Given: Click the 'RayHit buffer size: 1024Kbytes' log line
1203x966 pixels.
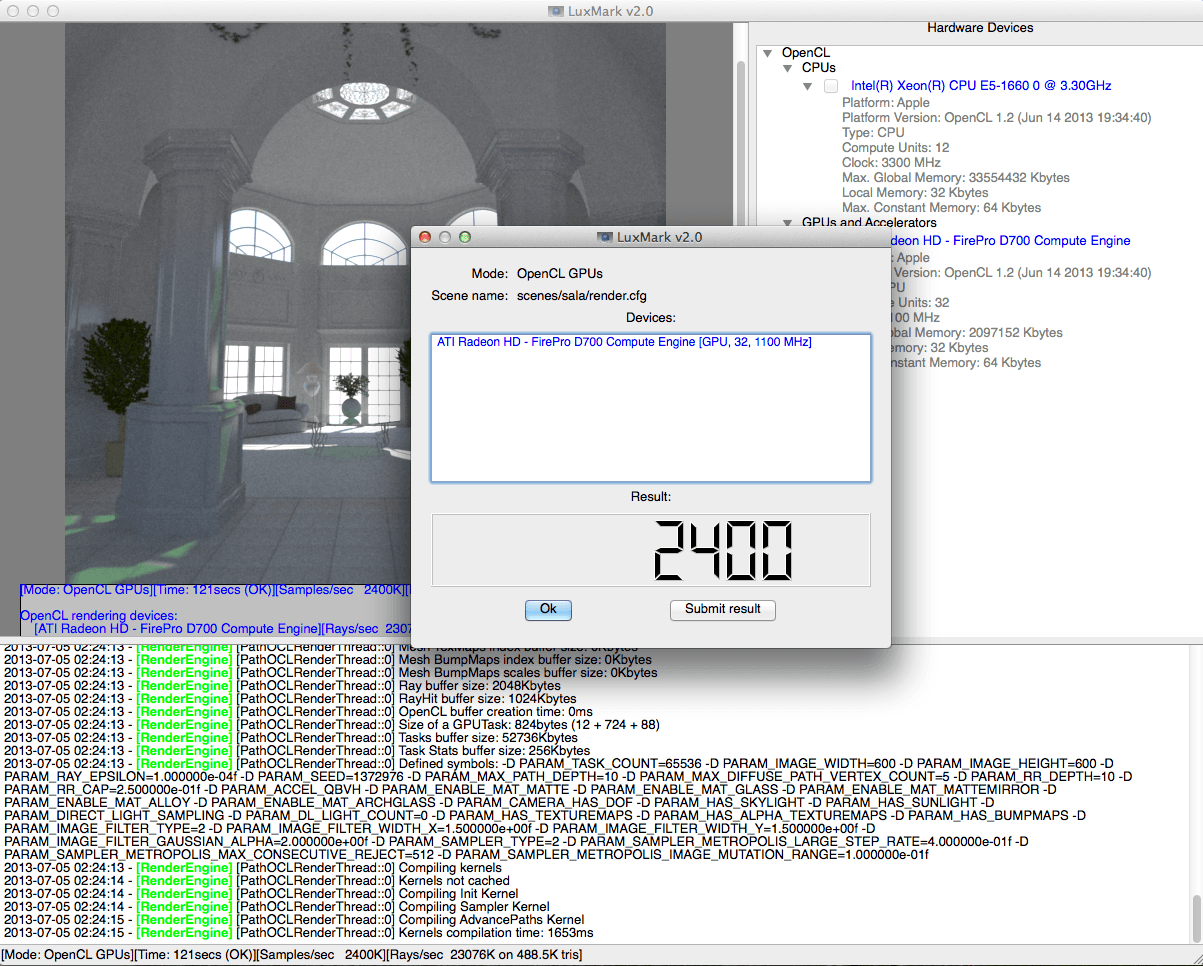Looking at the screenshot, I should click(x=292, y=699).
